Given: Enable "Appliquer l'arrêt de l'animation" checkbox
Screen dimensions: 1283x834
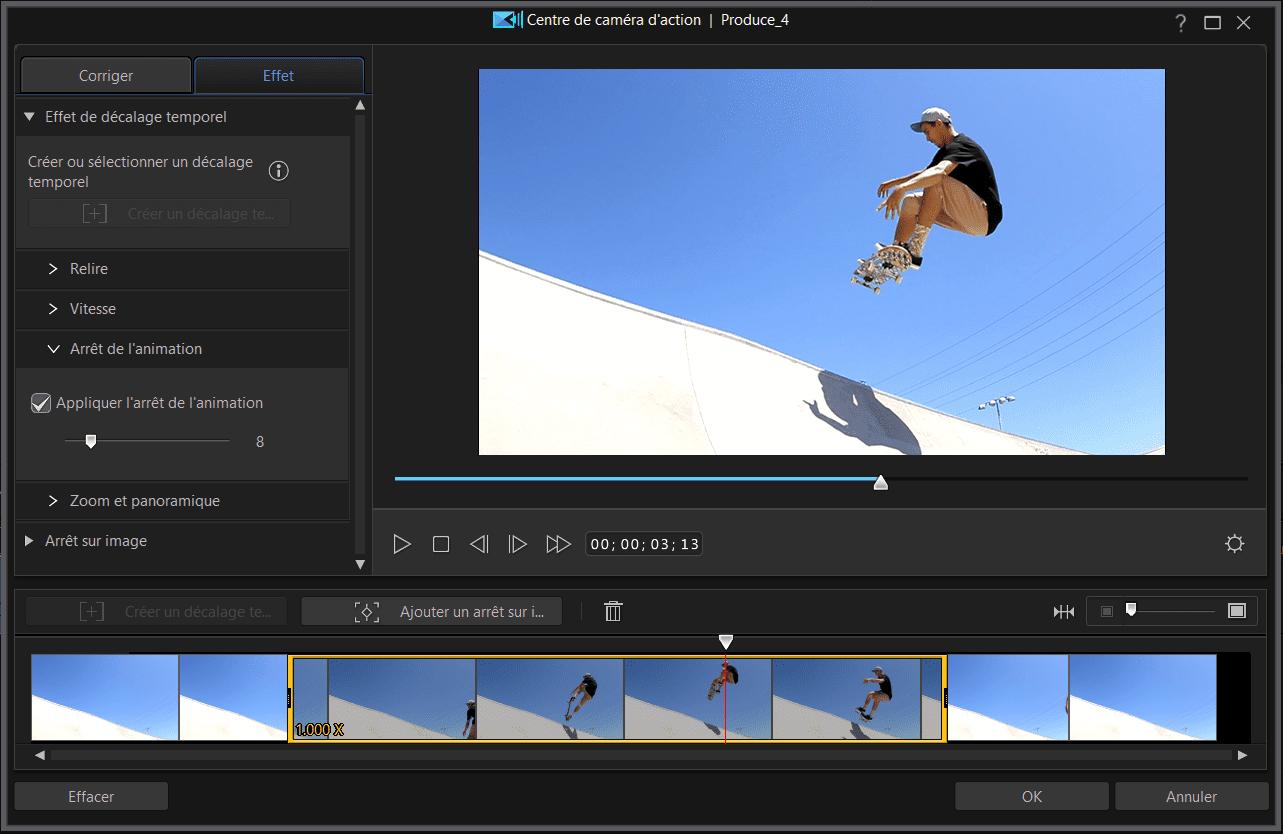Looking at the screenshot, I should pos(41,402).
